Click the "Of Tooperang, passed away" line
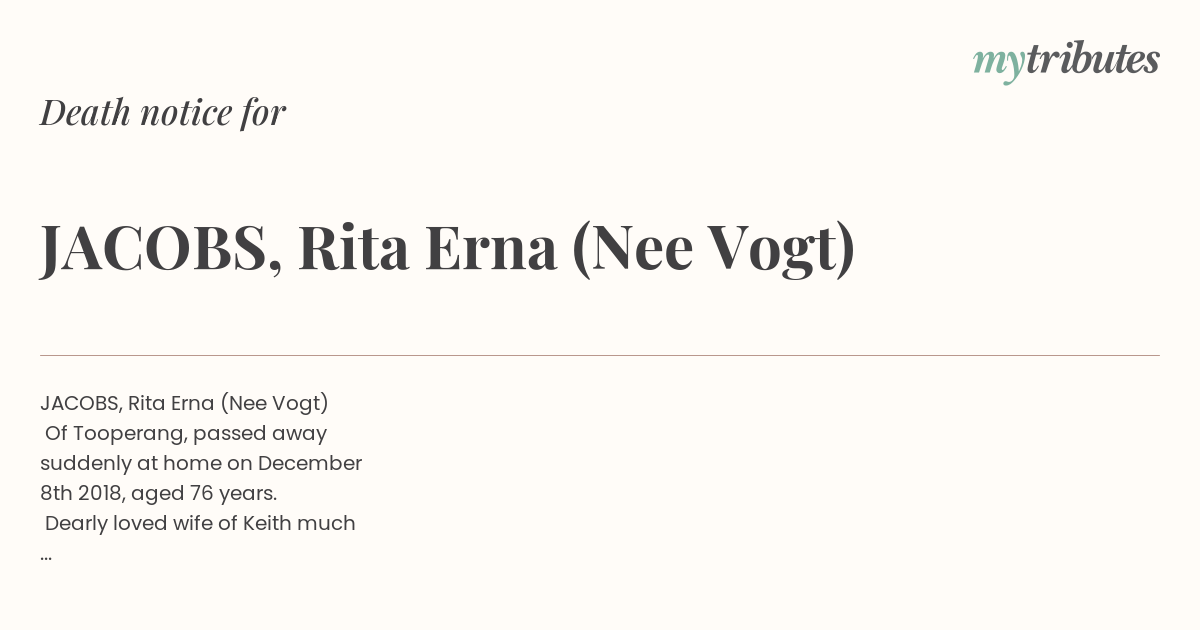 [x=186, y=434]
